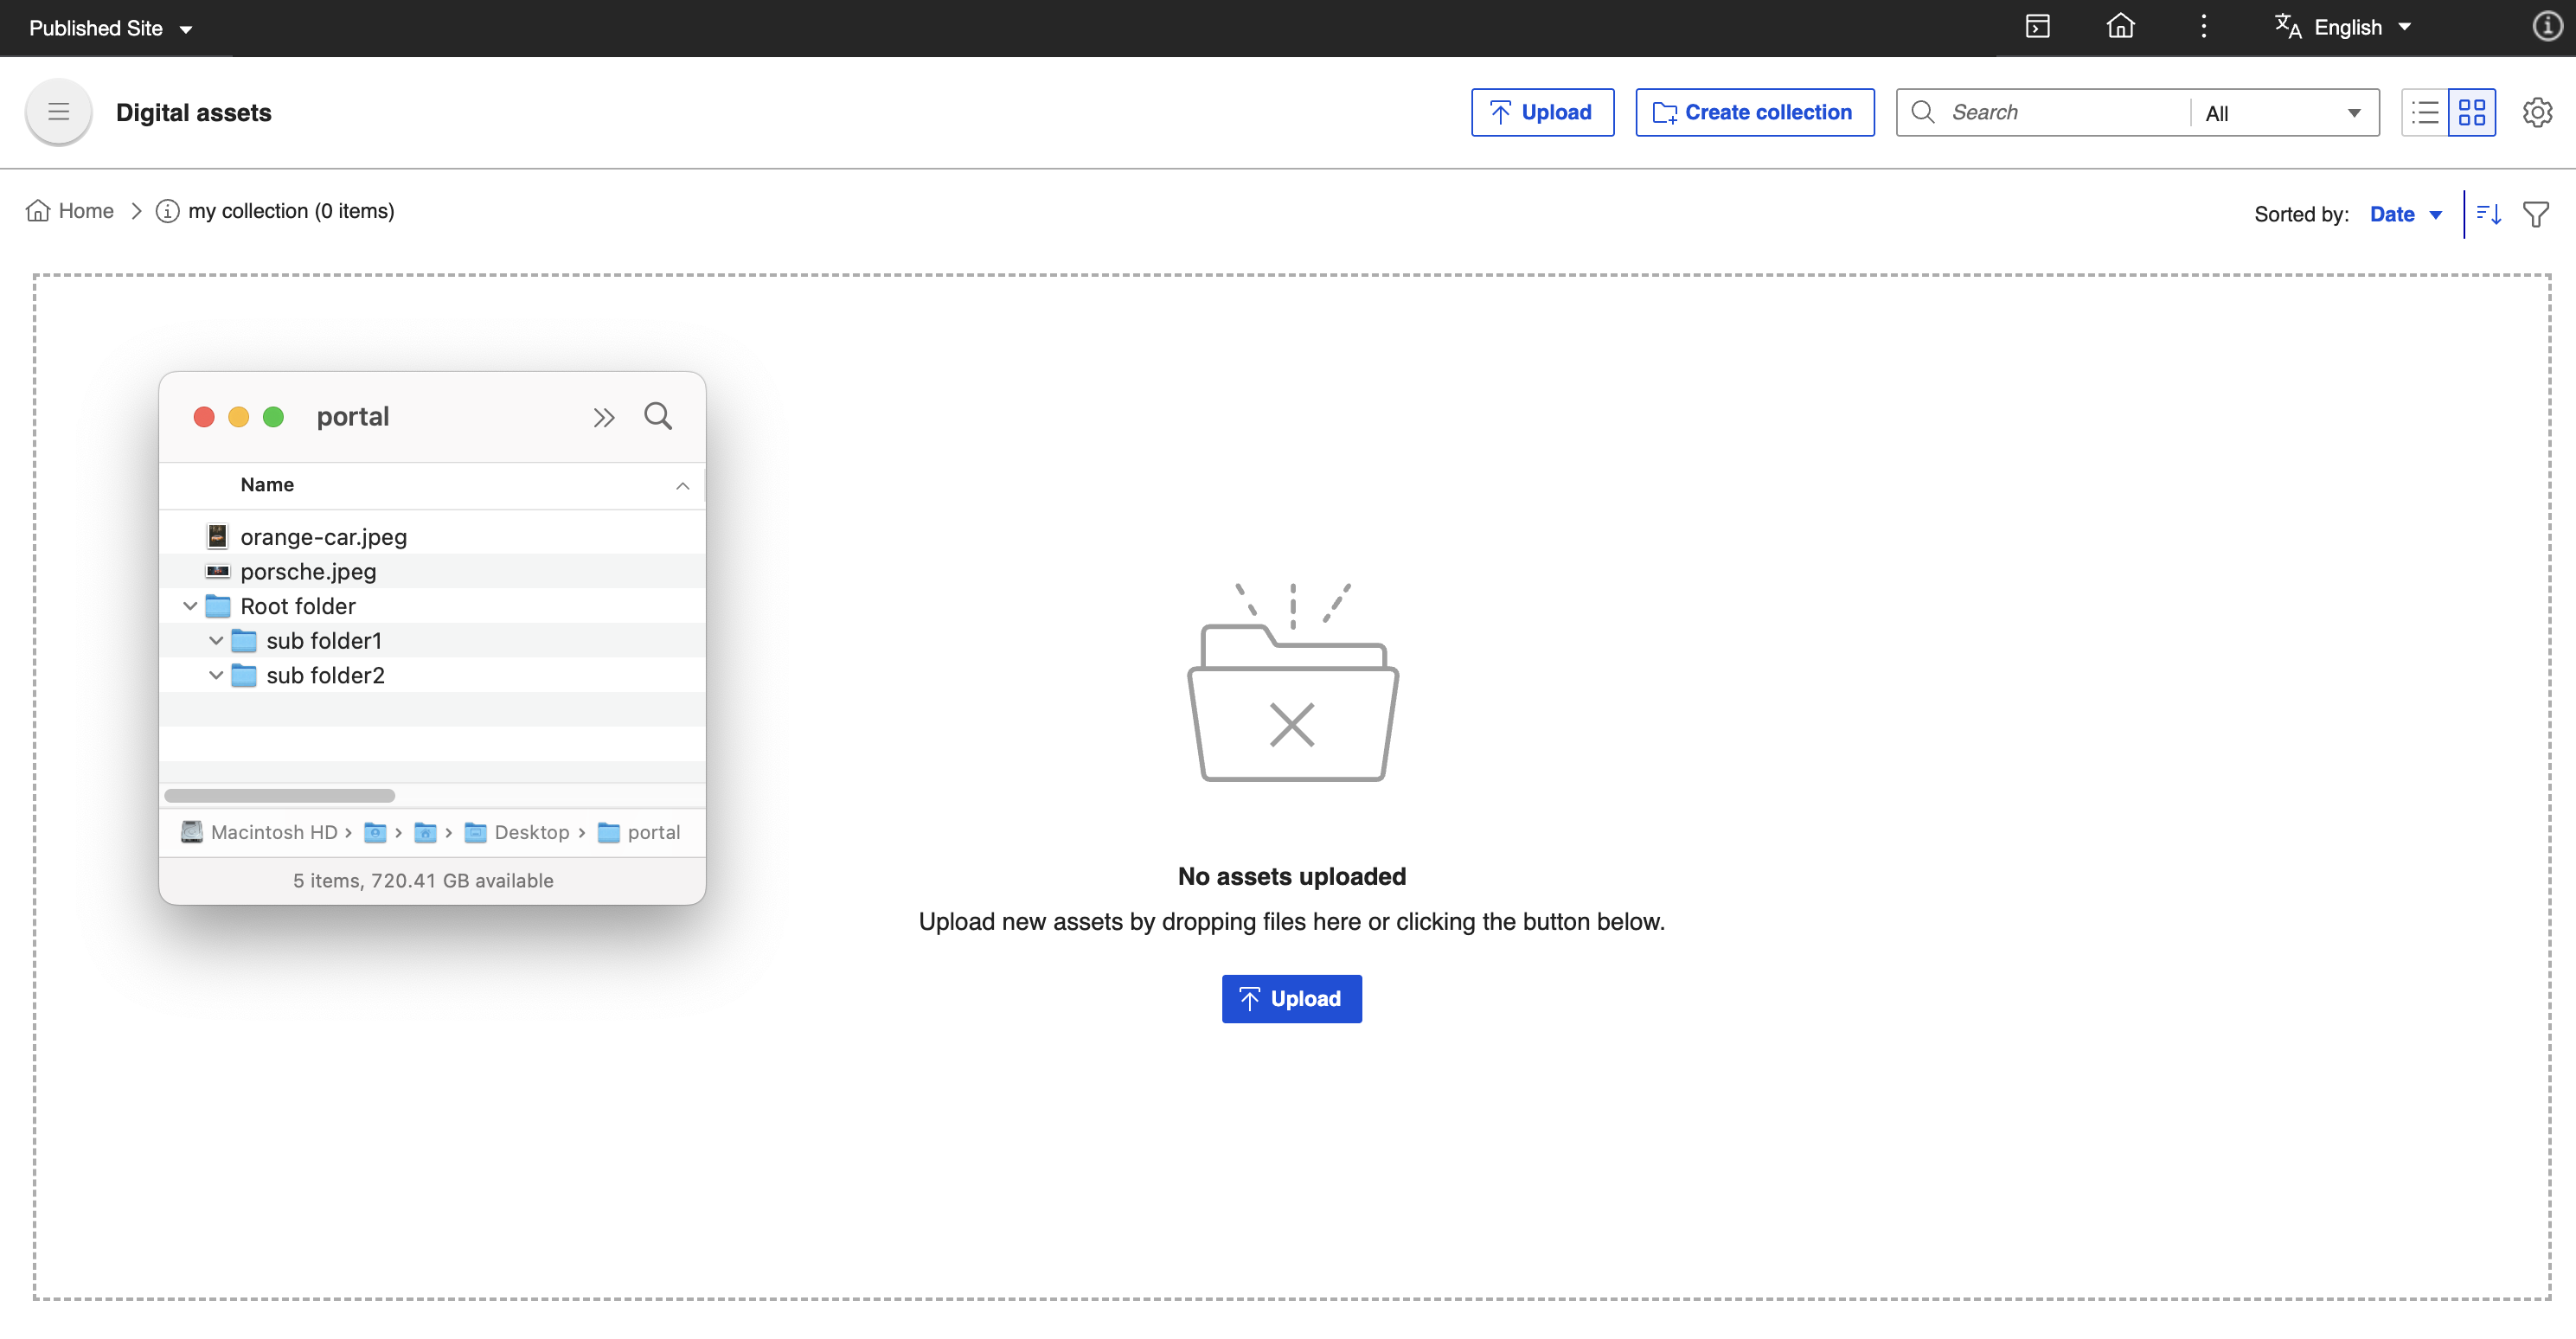Open the vertical three-dots menu

coord(2203,27)
